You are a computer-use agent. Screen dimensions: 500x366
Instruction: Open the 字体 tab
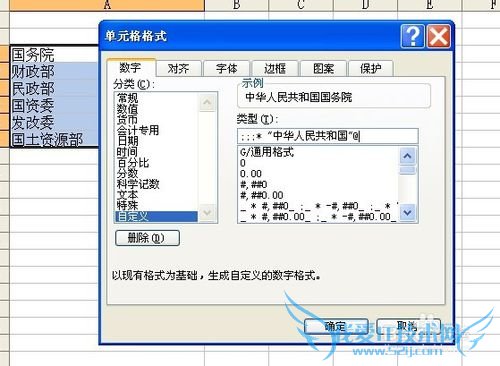[227, 69]
